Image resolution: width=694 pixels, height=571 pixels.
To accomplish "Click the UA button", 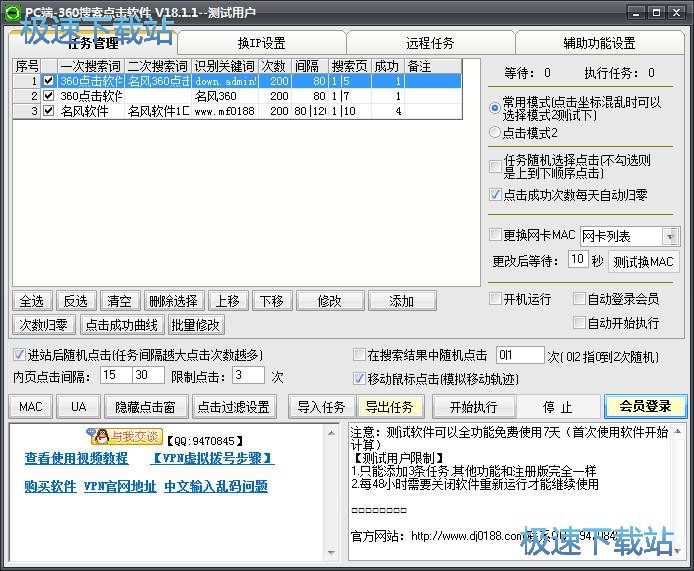I will tap(79, 406).
